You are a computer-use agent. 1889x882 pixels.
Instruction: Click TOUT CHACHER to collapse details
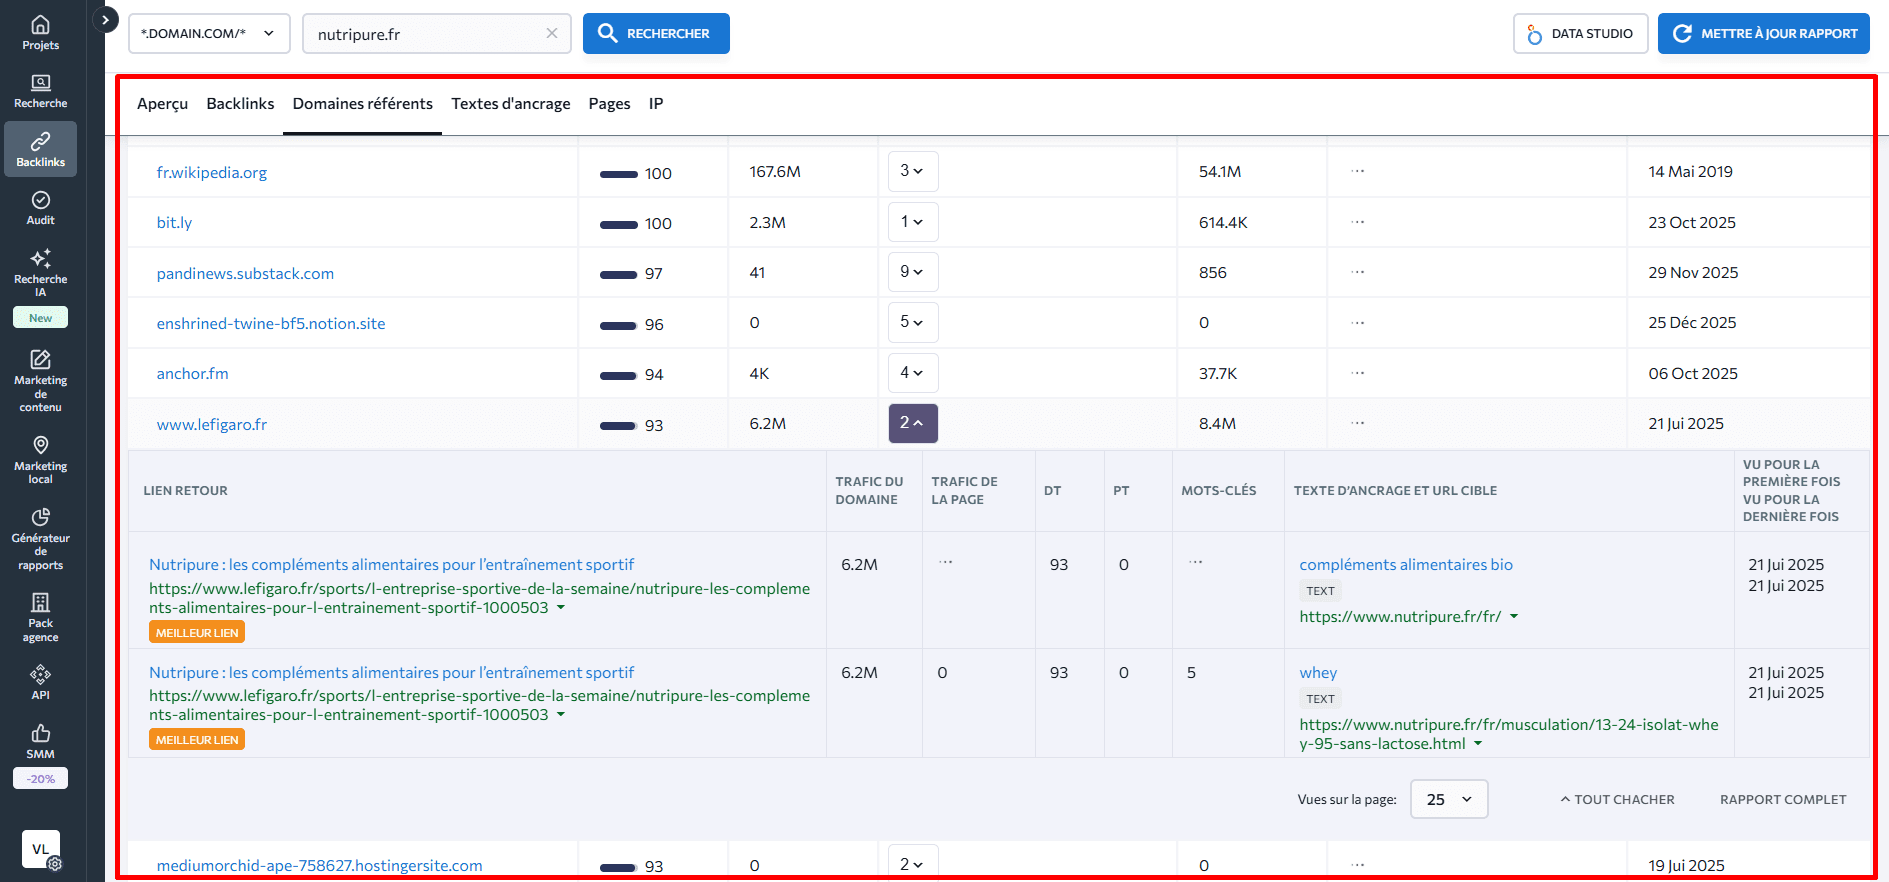[x=1617, y=799]
